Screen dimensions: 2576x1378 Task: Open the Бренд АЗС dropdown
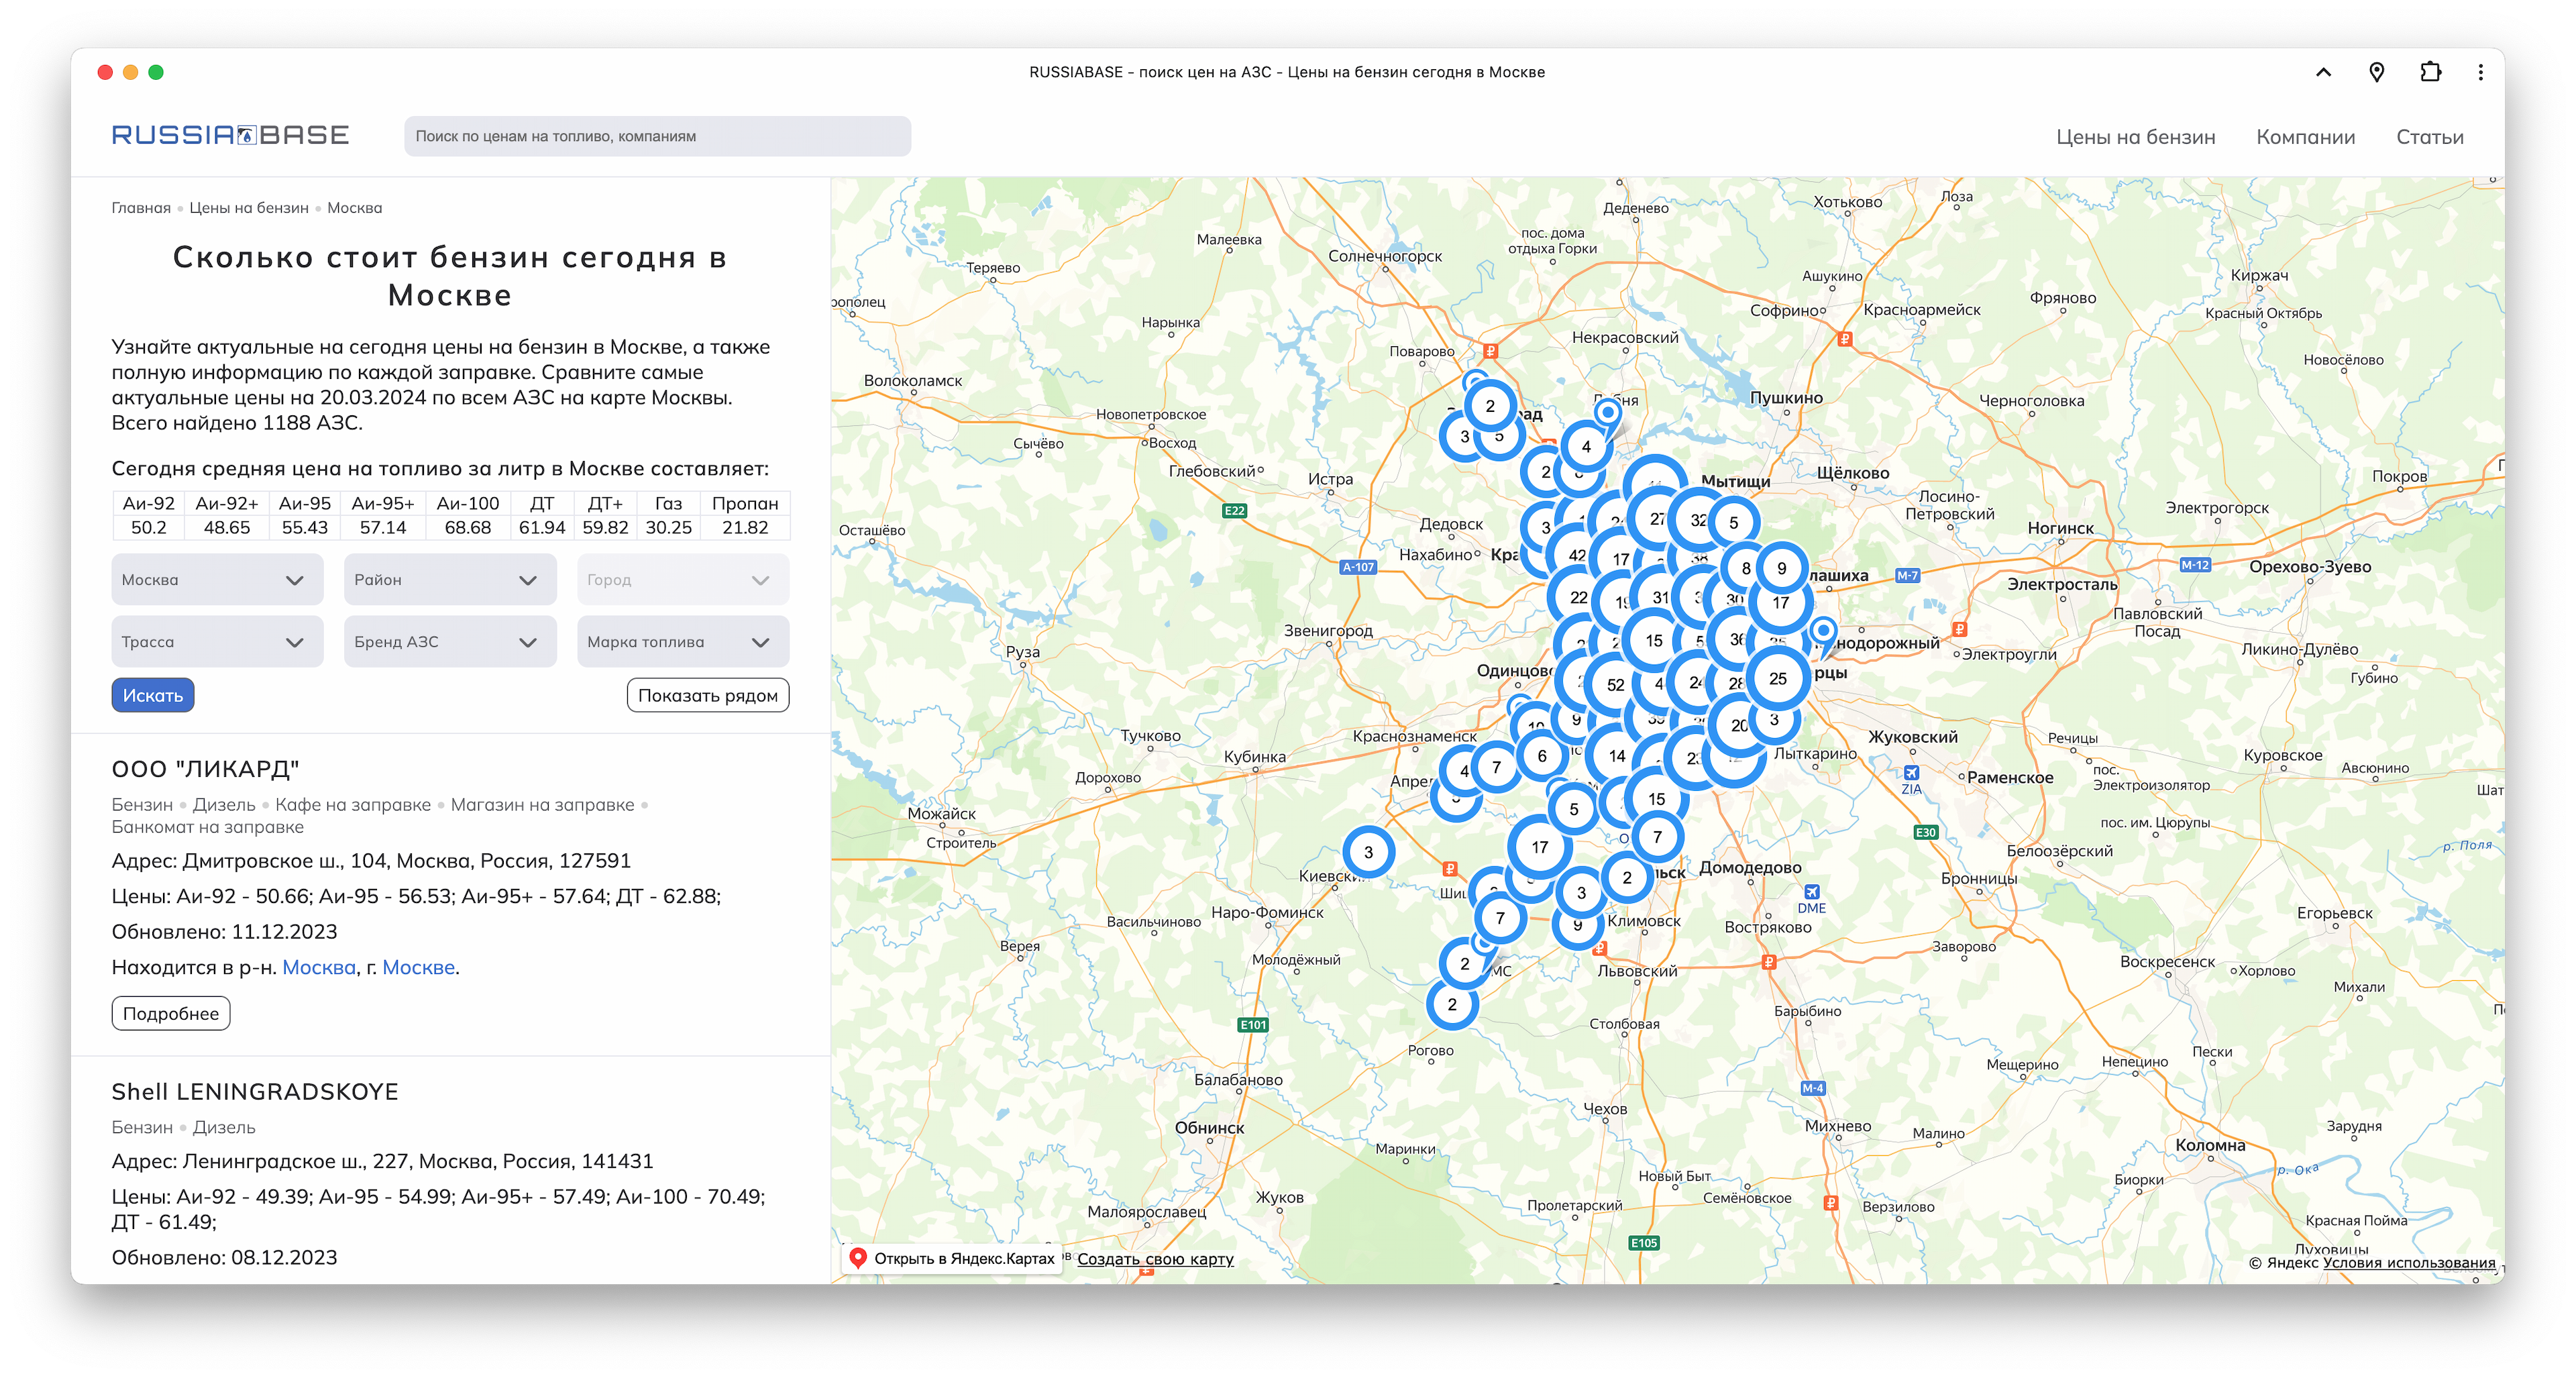pyautogui.click(x=450, y=642)
